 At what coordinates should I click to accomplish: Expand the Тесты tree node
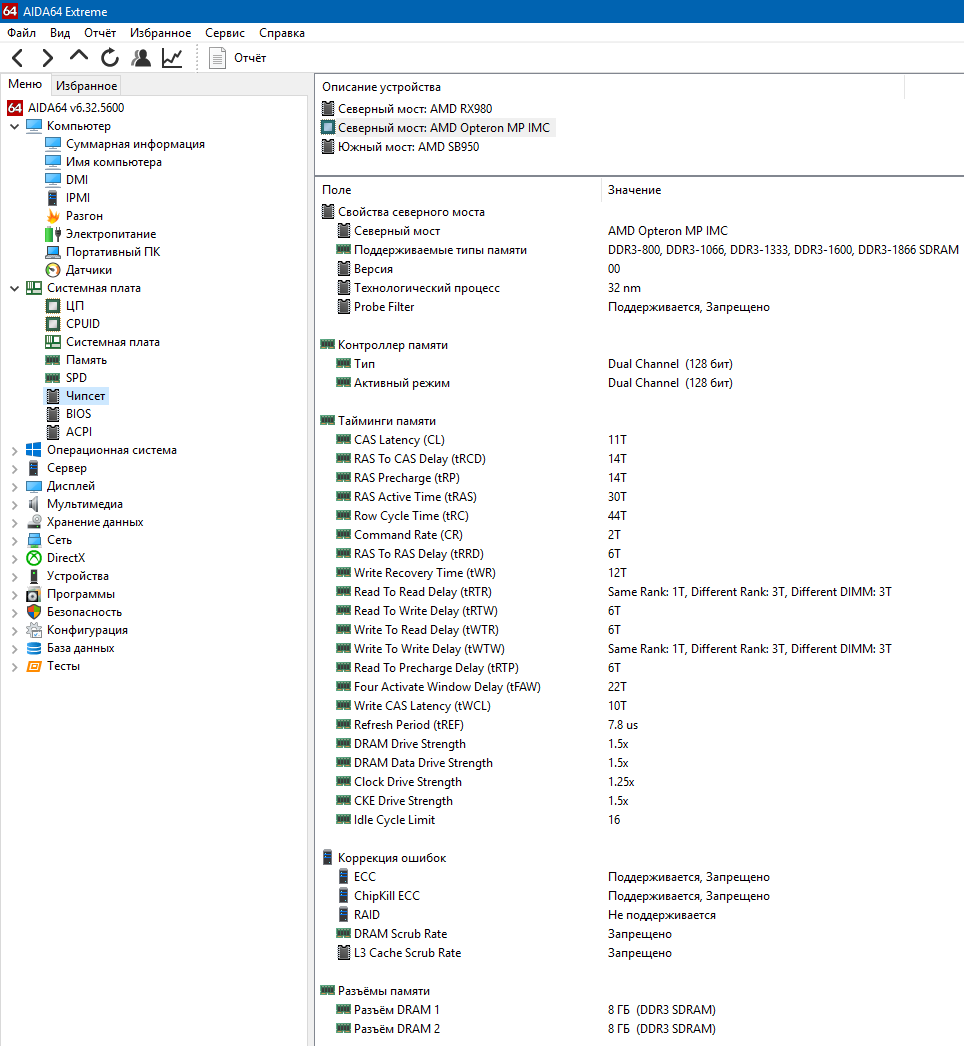click(15, 666)
